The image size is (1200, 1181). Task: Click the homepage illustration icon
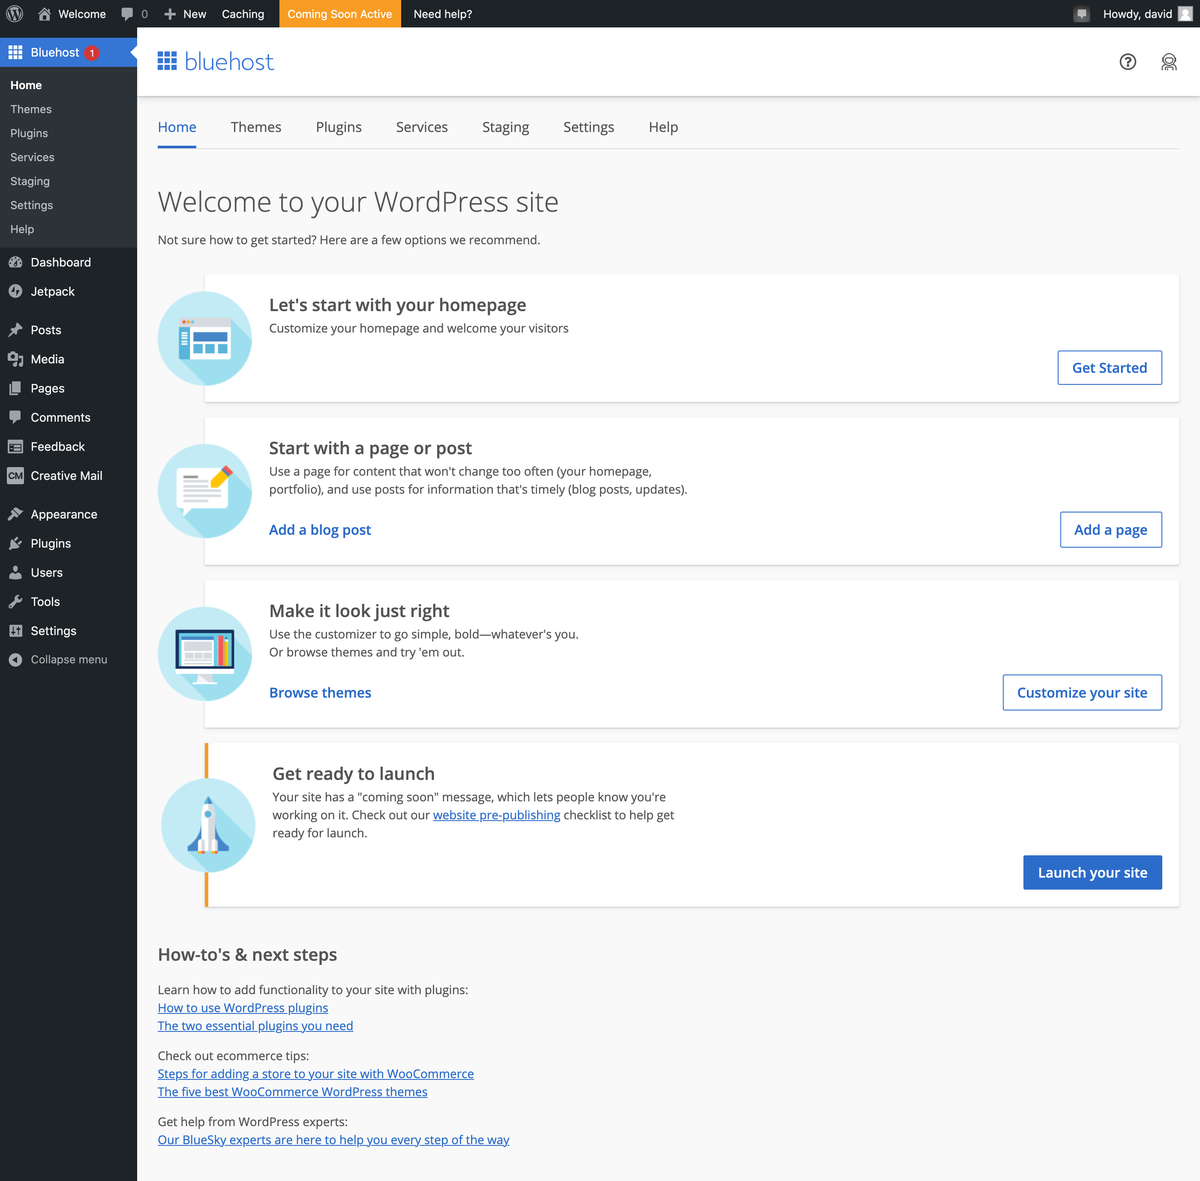pyautogui.click(x=205, y=338)
